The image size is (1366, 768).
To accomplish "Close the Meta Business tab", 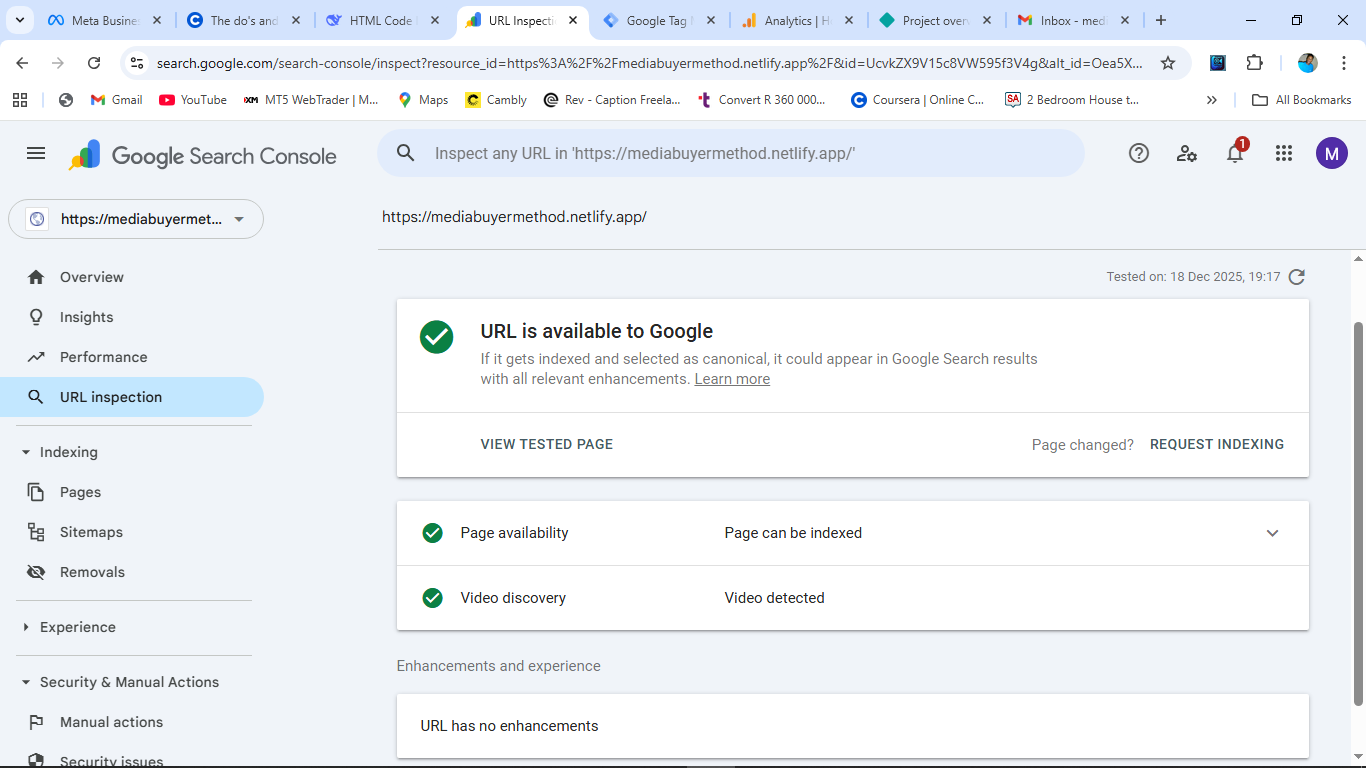I will tap(157, 20).
